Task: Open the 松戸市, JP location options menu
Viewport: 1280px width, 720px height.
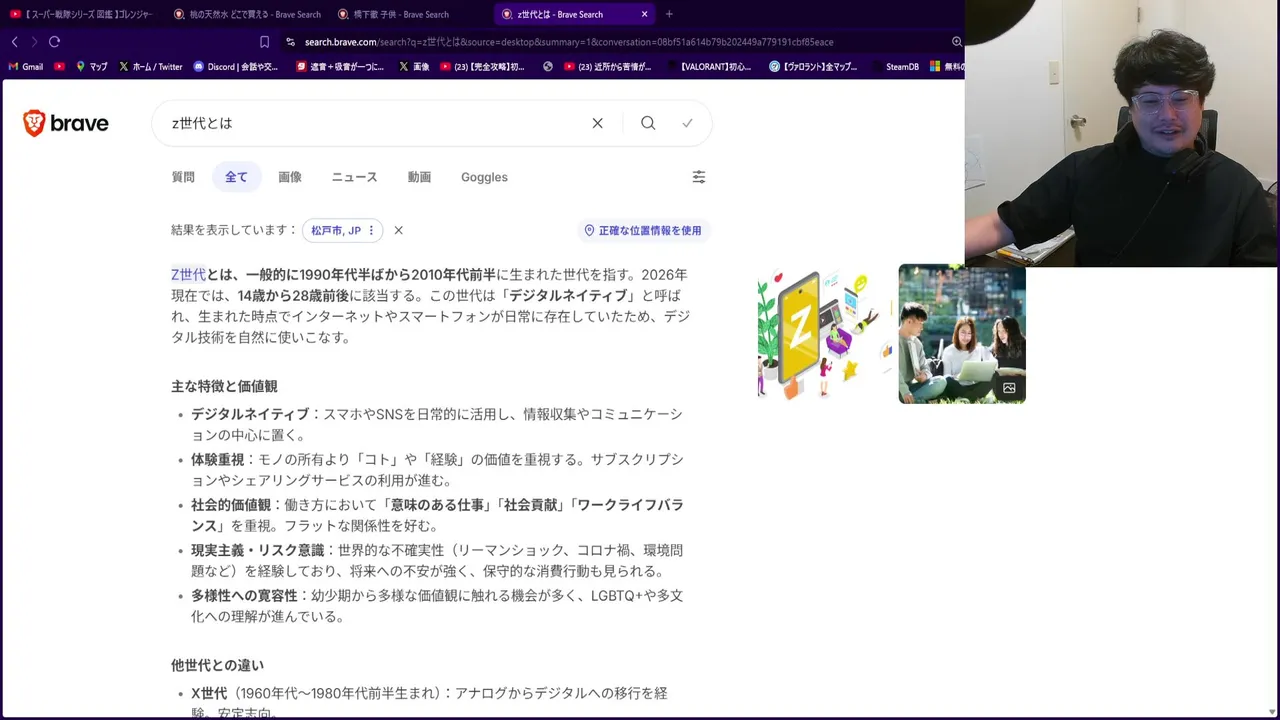Action: click(371, 230)
